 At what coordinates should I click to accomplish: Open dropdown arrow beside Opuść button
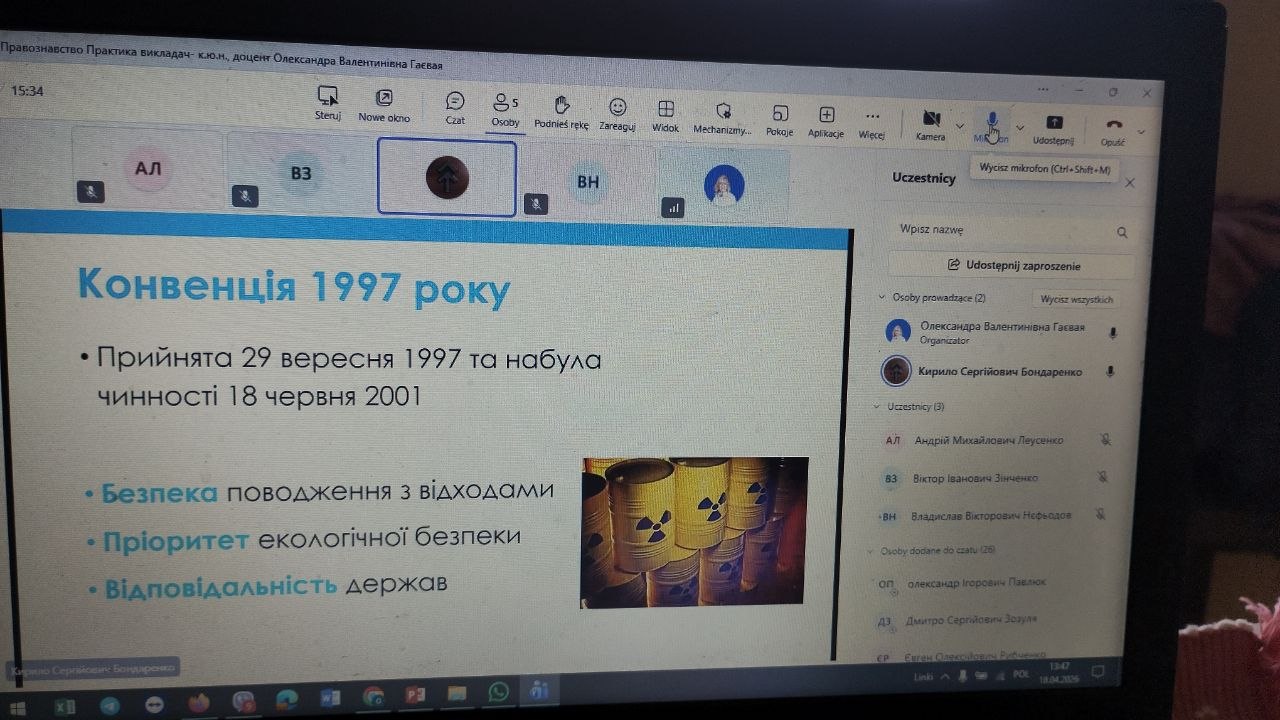[x=1141, y=131]
